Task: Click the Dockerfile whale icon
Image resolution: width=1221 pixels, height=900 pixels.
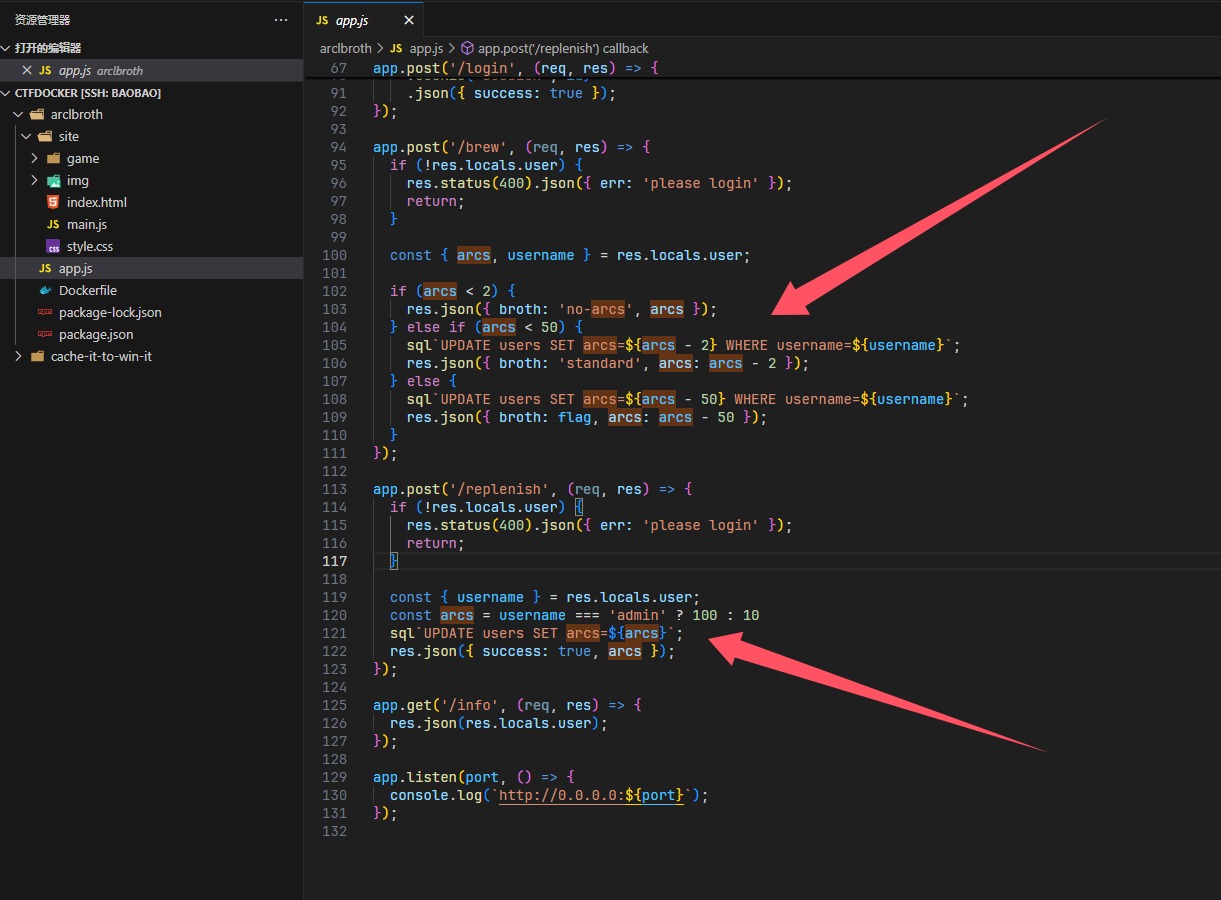Action: pos(45,291)
